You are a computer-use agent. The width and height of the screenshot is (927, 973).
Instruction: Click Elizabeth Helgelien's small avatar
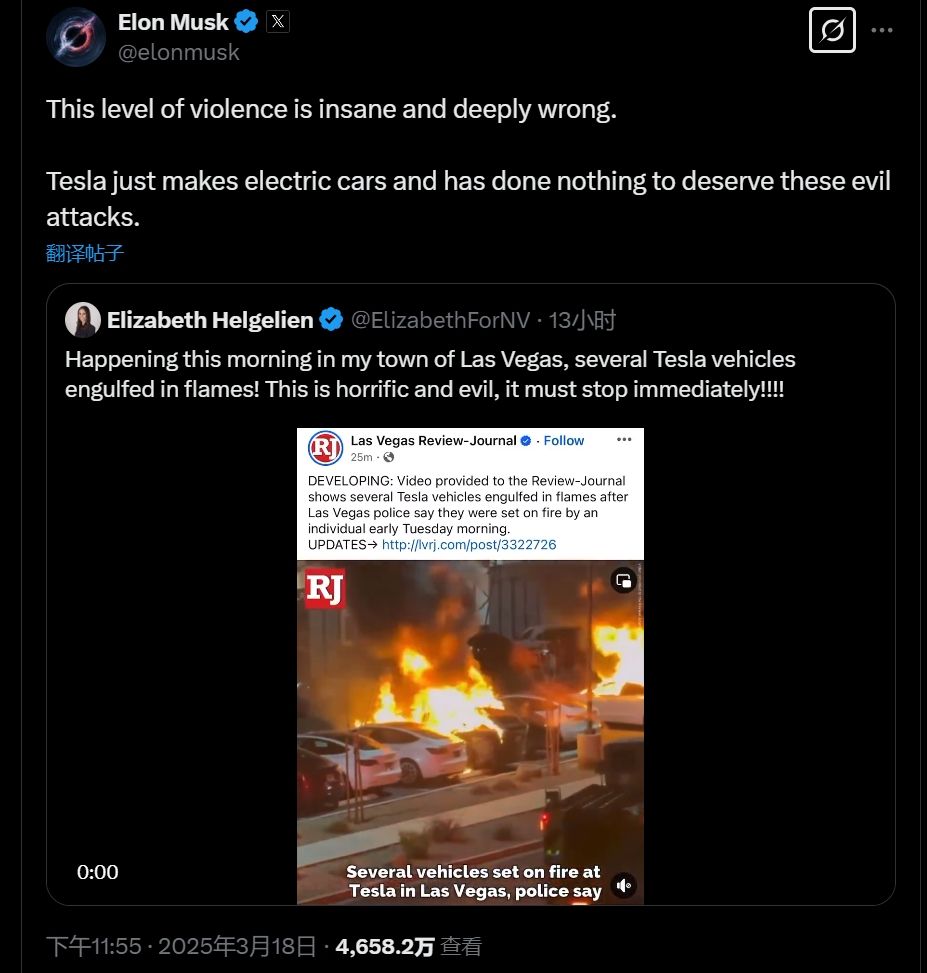click(83, 320)
